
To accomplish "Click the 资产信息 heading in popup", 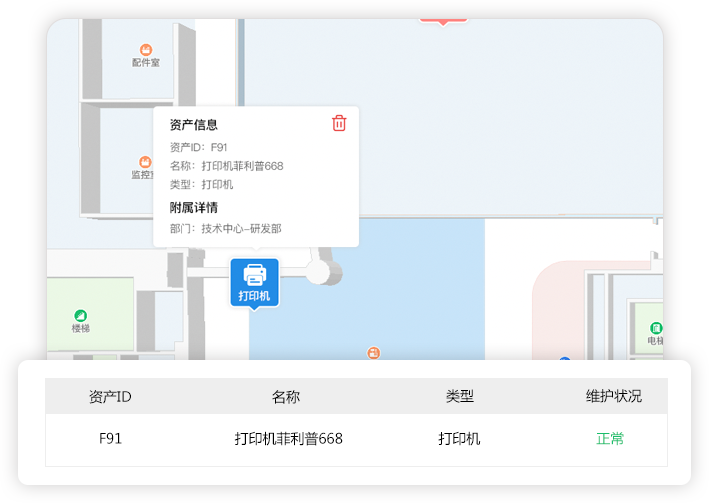I will coord(194,125).
